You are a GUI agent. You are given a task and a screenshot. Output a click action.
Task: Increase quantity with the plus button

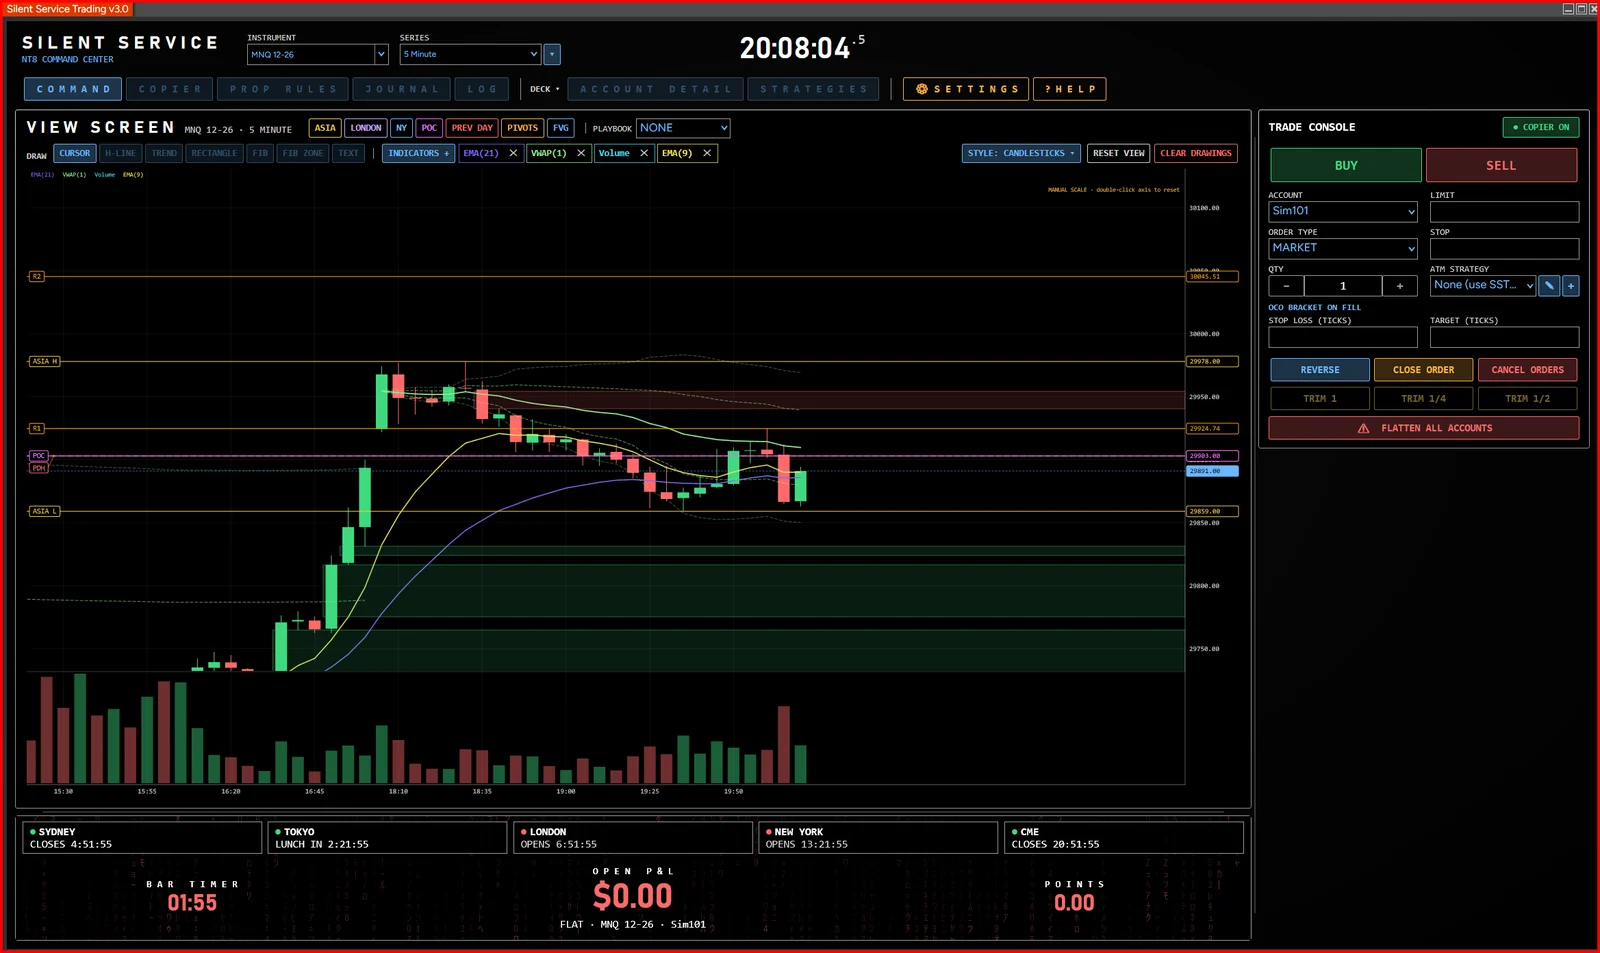(1400, 286)
